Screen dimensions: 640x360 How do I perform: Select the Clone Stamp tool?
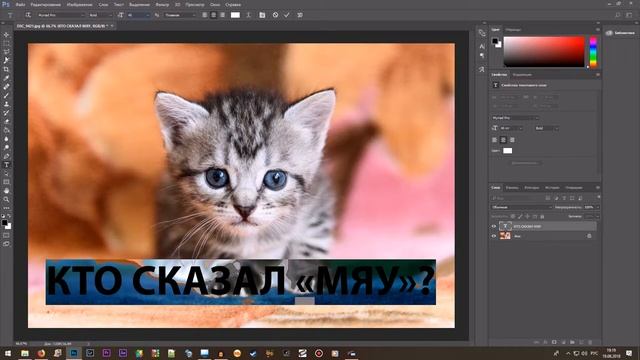tap(6, 104)
